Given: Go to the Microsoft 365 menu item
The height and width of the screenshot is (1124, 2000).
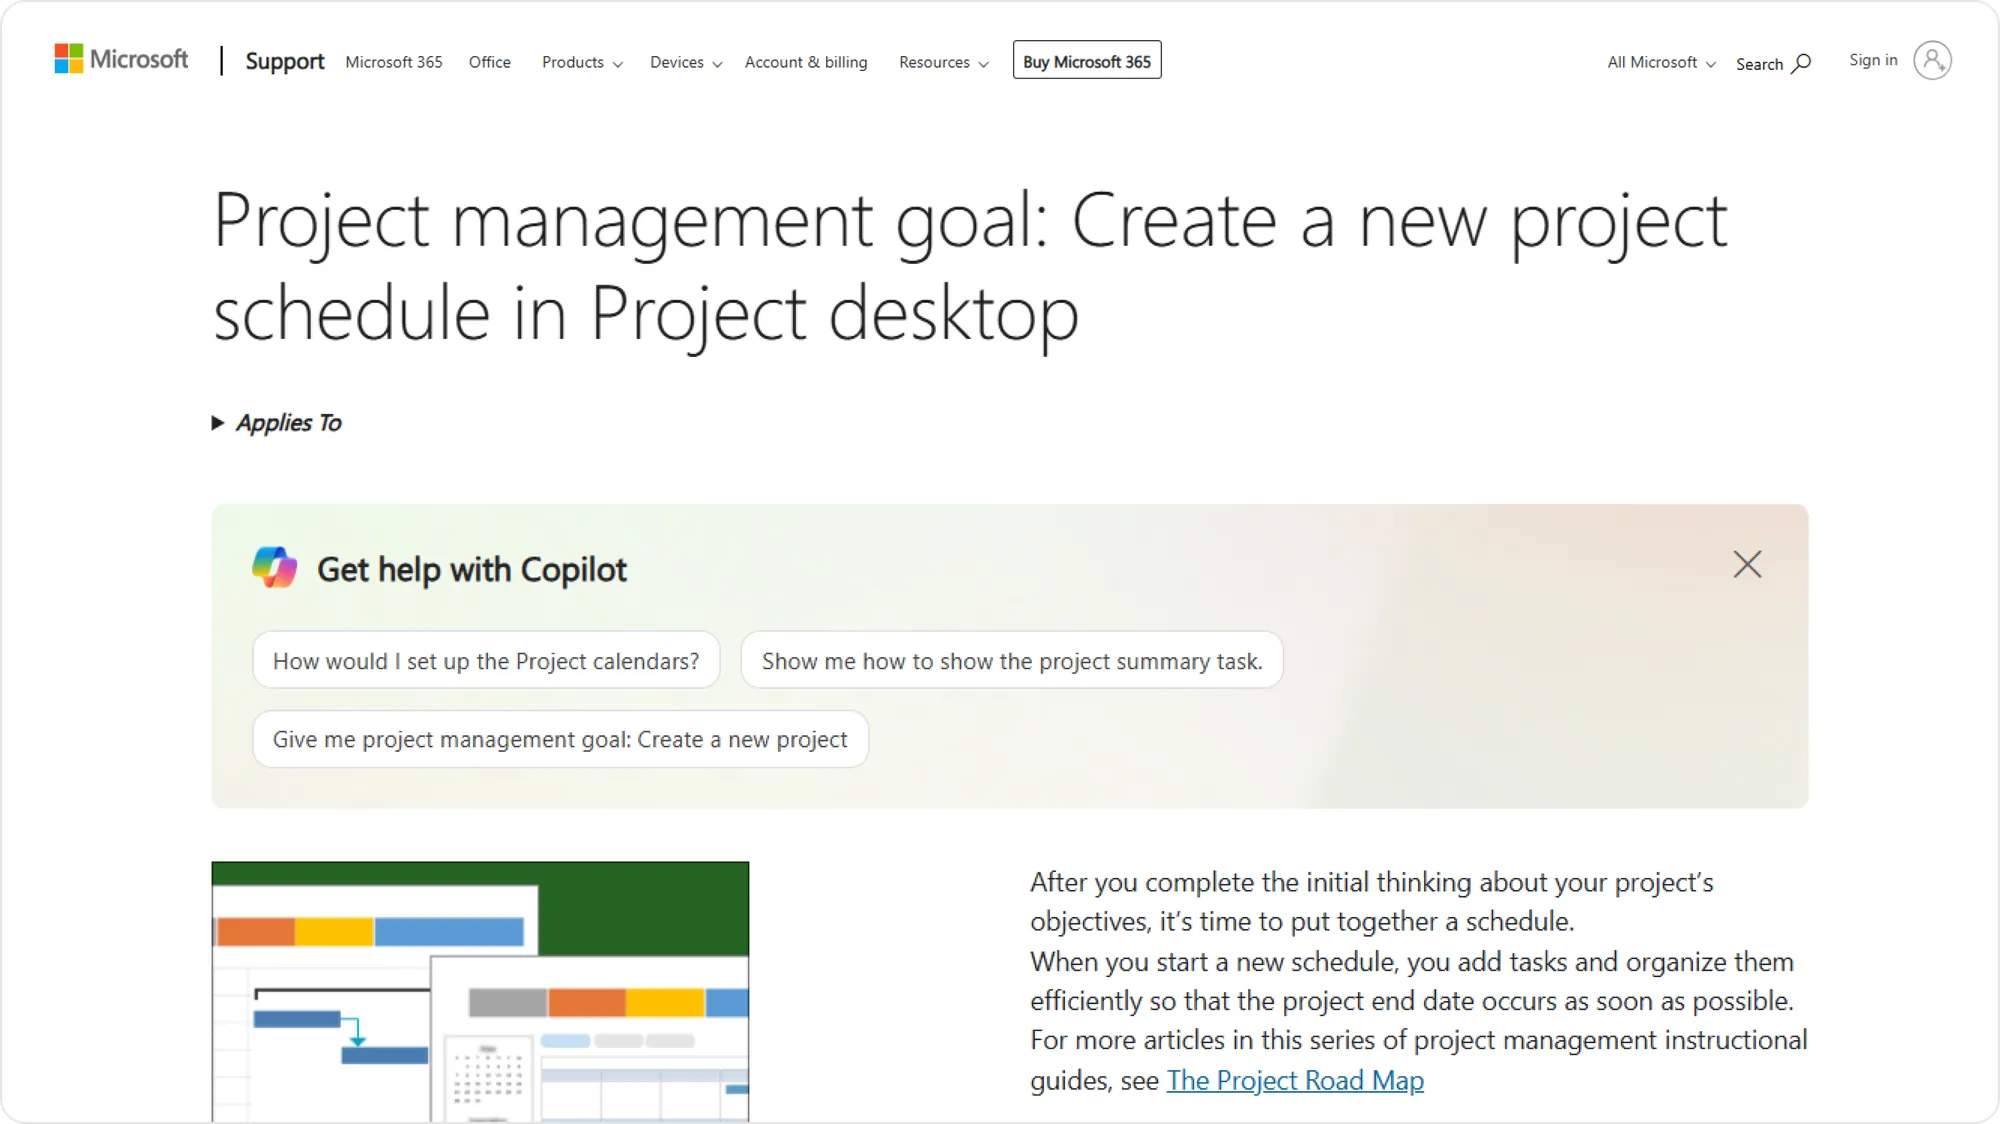Looking at the screenshot, I should pyautogui.click(x=394, y=62).
